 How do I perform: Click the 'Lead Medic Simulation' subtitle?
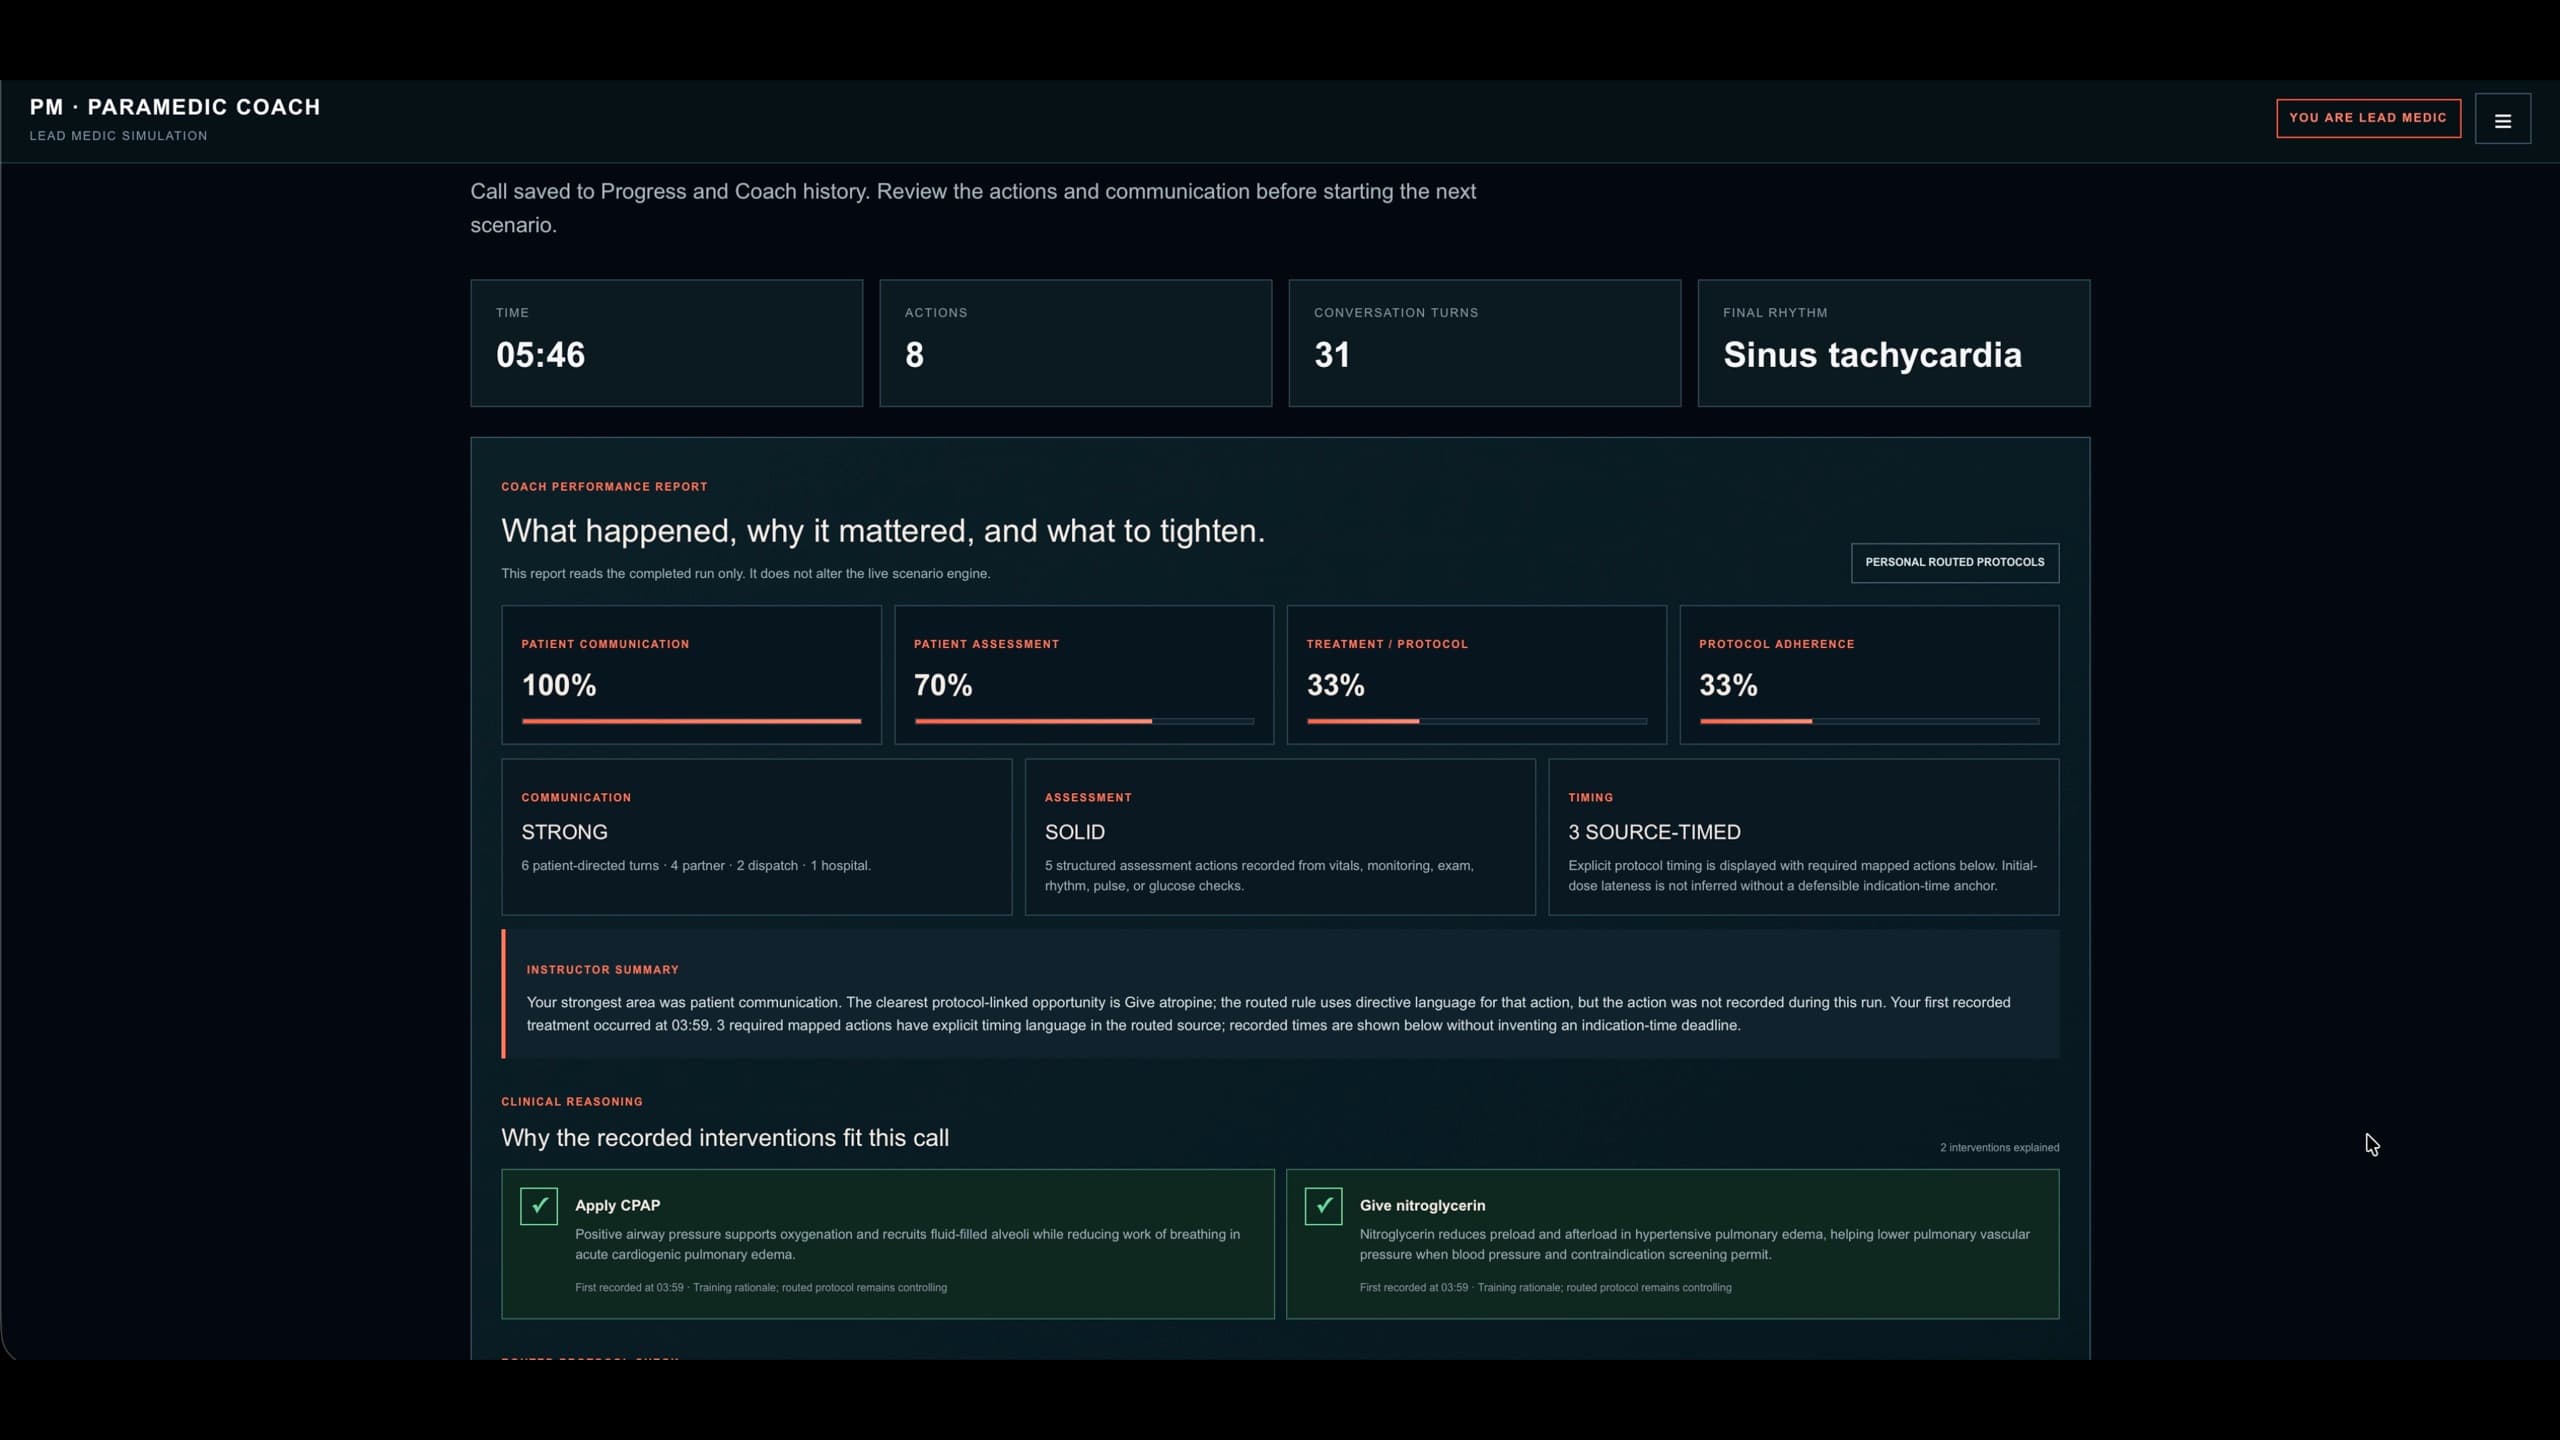click(118, 136)
